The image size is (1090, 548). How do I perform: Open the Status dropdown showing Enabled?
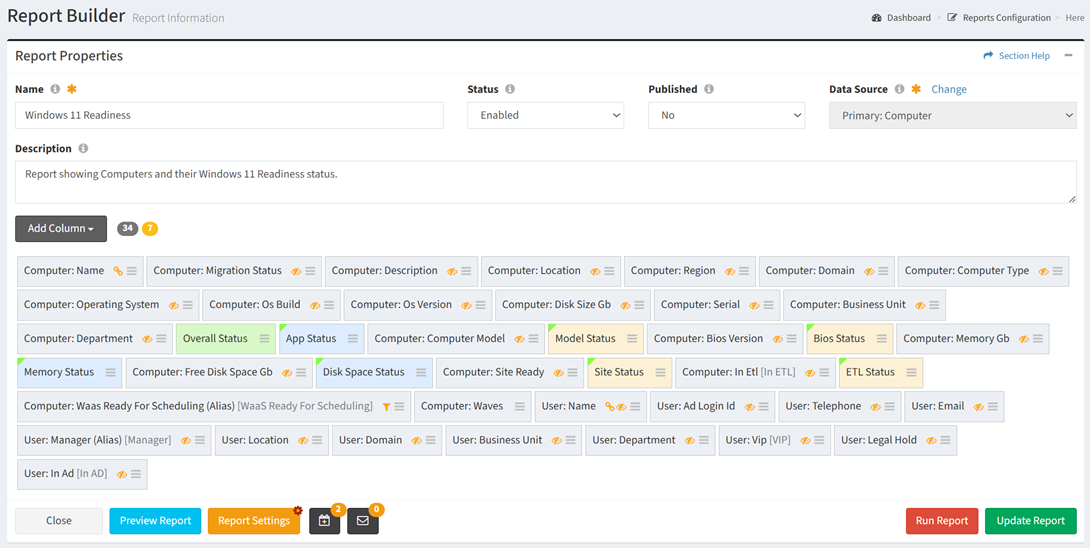point(545,116)
